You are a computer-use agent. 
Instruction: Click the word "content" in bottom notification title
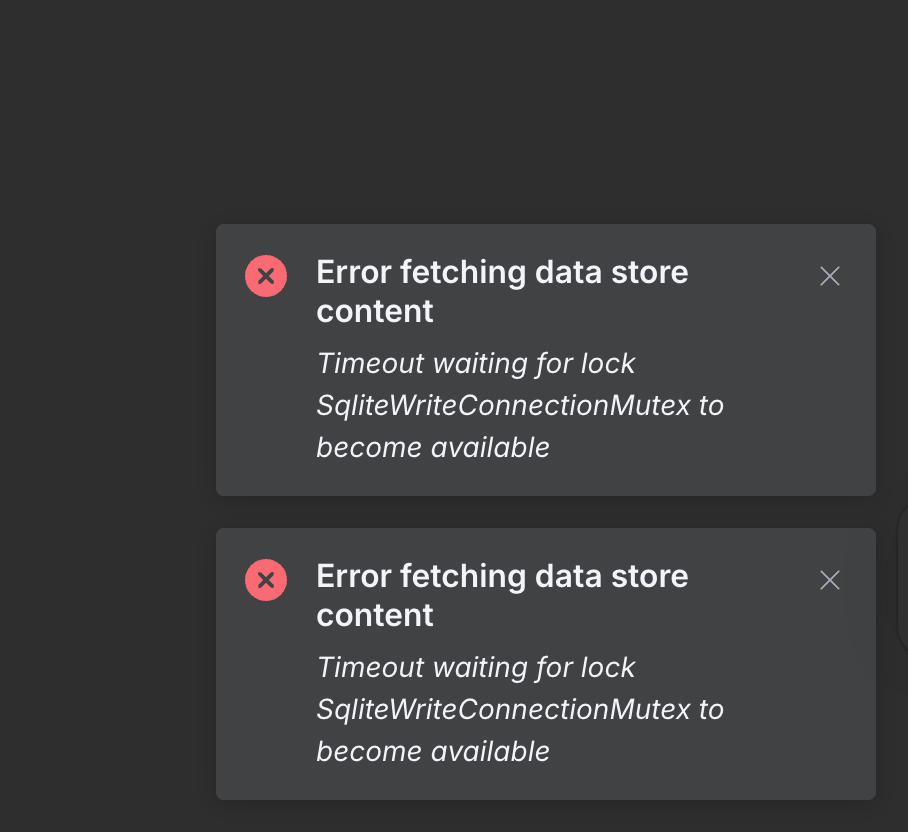375,615
